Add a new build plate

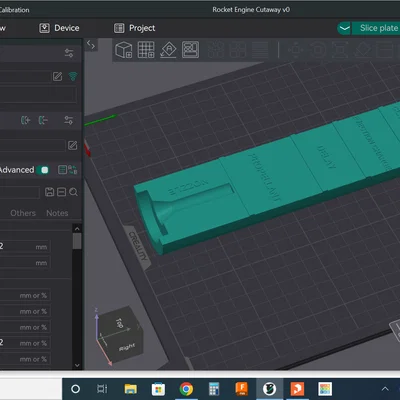[x=146, y=50]
